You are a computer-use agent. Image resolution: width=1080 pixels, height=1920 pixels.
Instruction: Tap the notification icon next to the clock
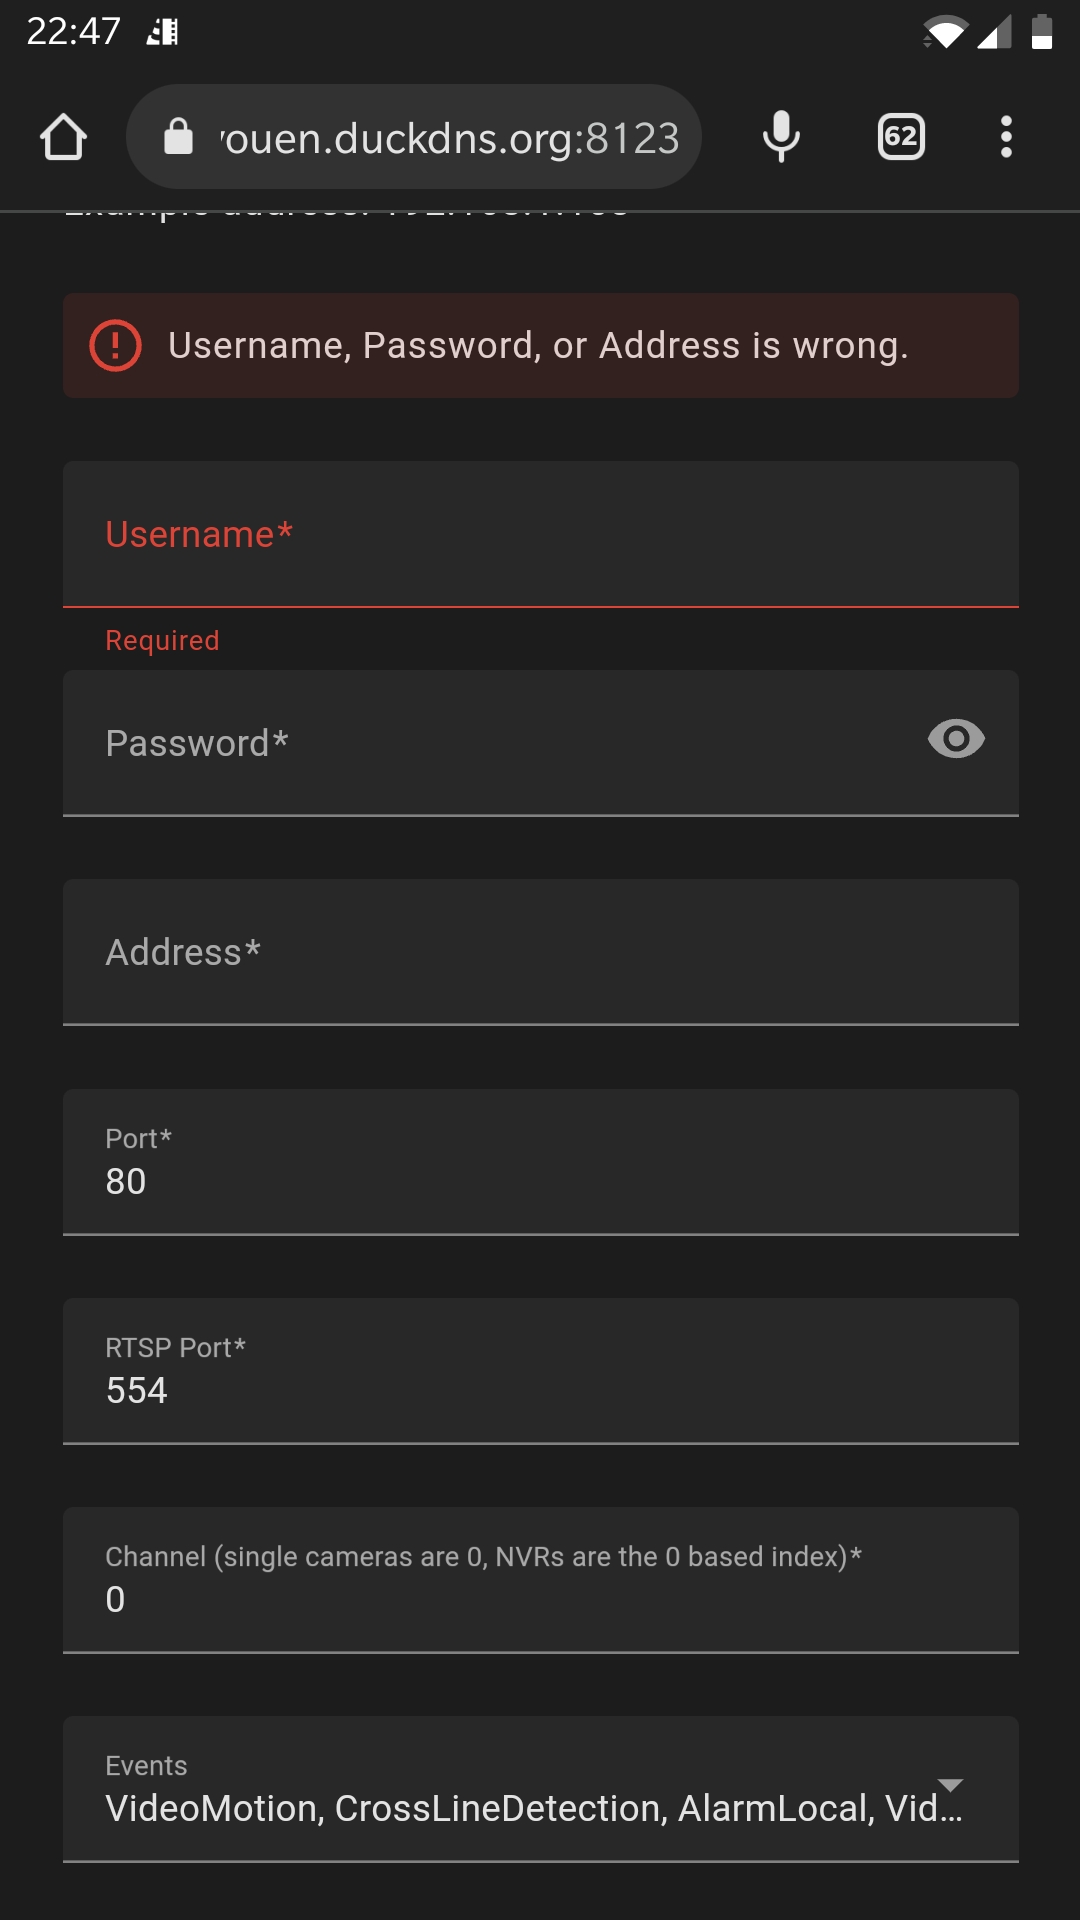[x=162, y=32]
